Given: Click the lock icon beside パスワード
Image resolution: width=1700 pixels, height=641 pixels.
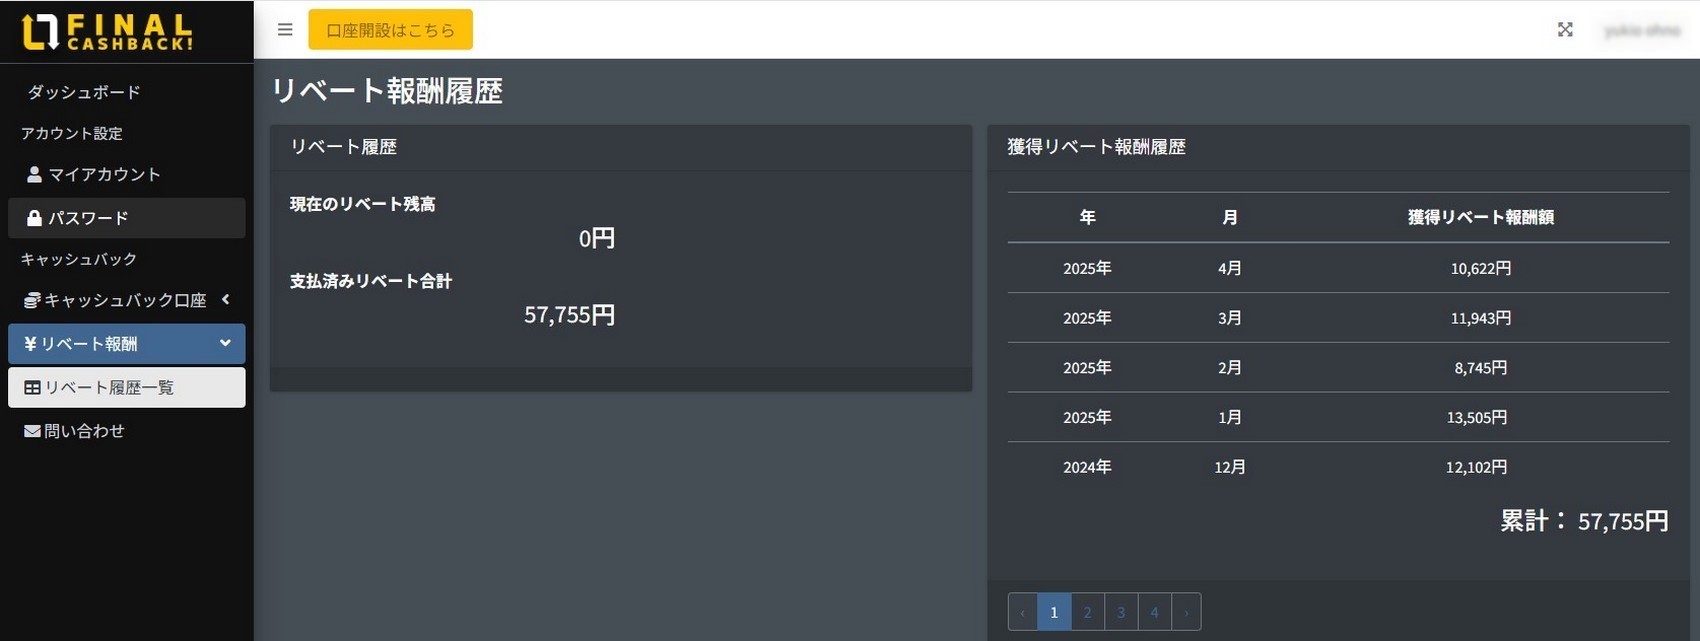Looking at the screenshot, I should [34, 218].
